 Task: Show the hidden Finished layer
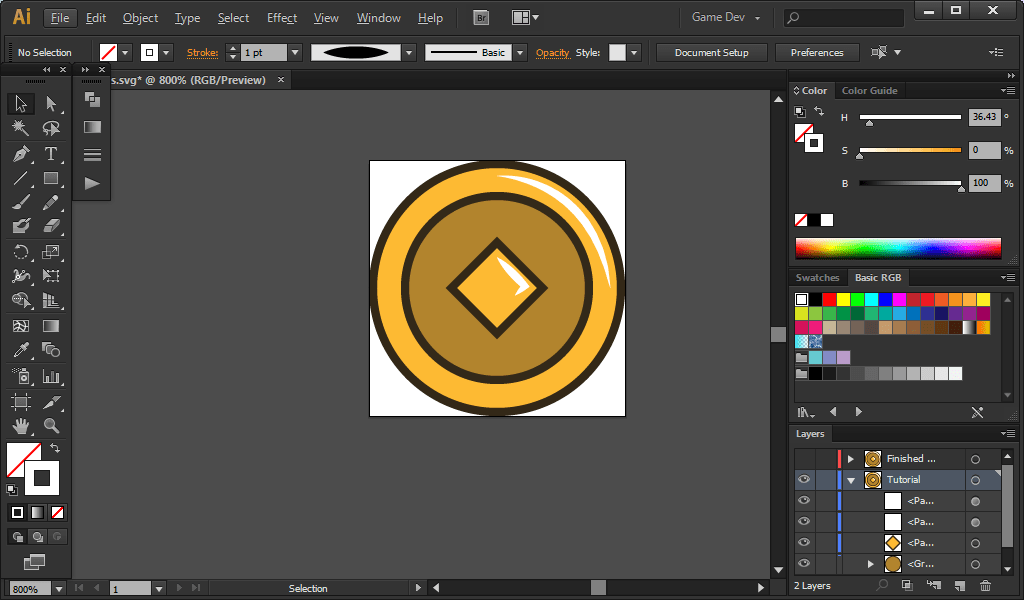[804, 459]
